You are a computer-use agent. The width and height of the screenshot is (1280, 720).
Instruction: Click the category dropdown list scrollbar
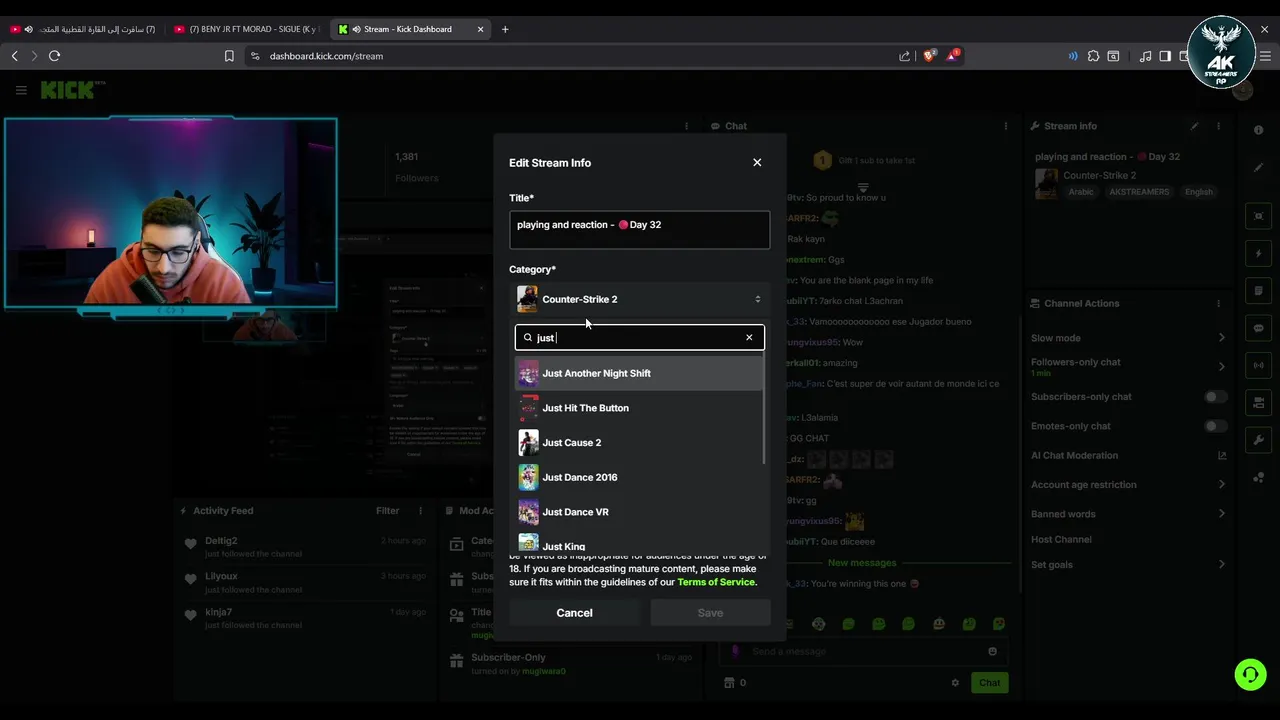click(x=765, y=410)
